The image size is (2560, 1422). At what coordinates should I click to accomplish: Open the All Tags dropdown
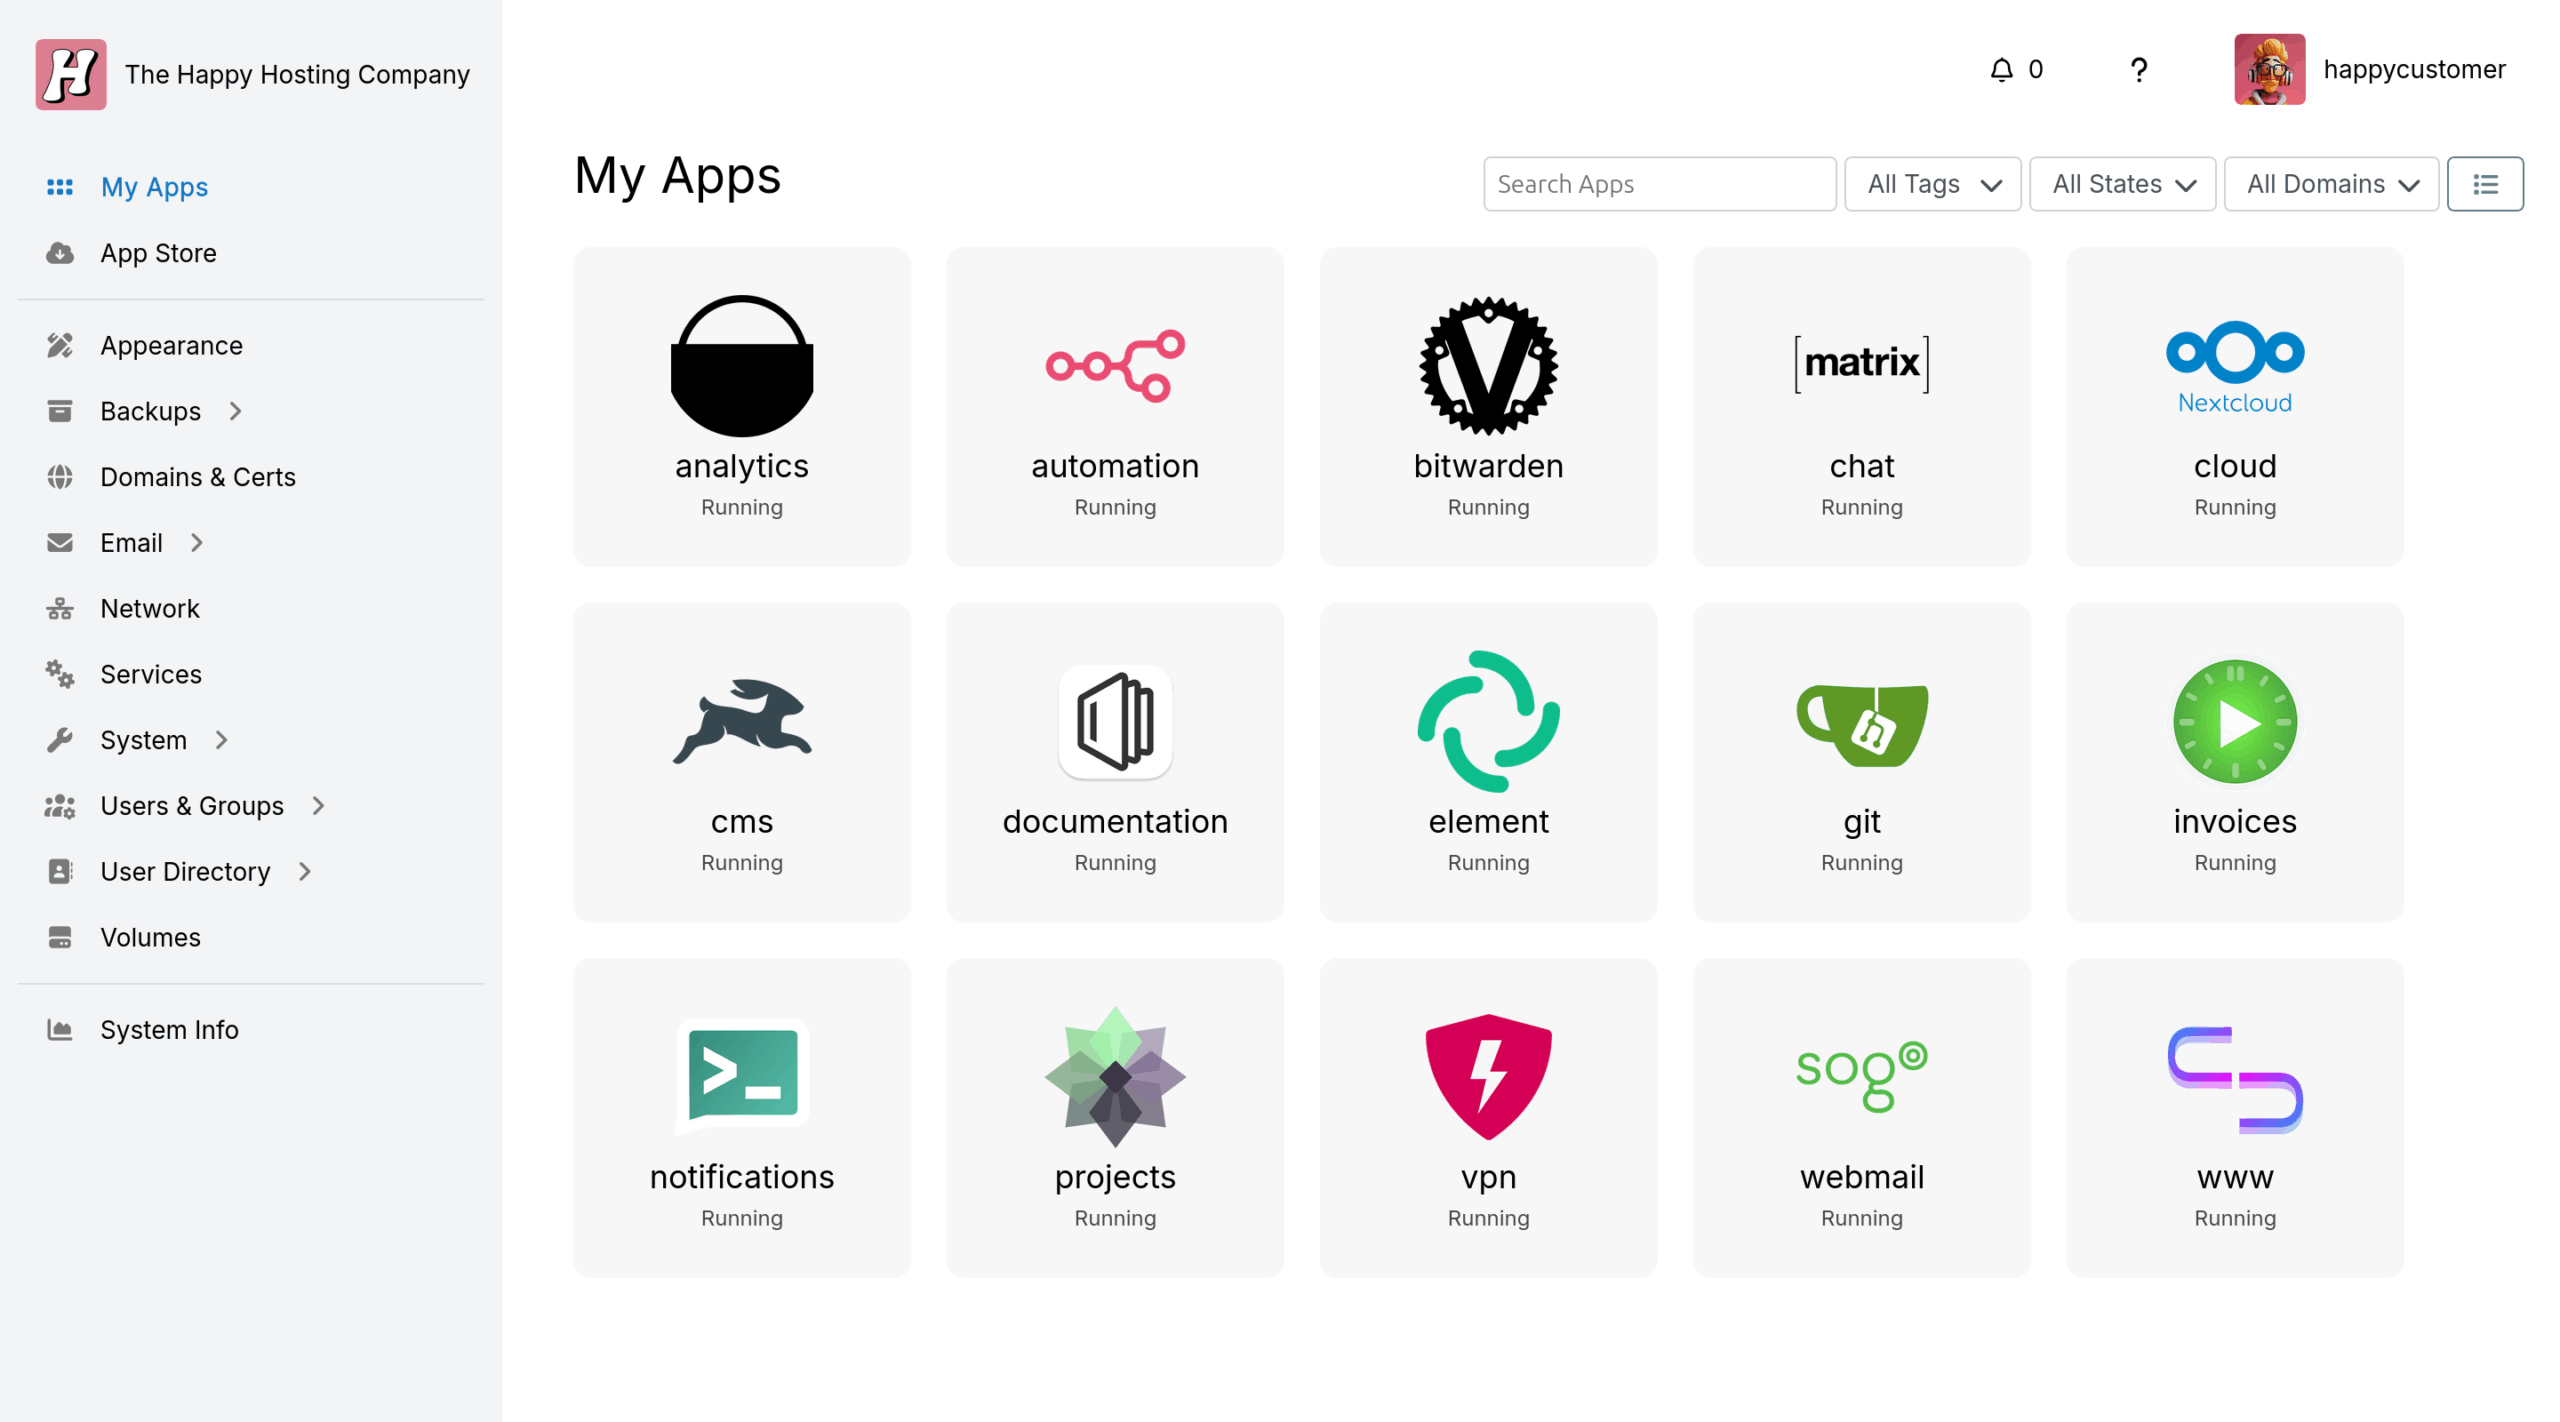(1931, 184)
